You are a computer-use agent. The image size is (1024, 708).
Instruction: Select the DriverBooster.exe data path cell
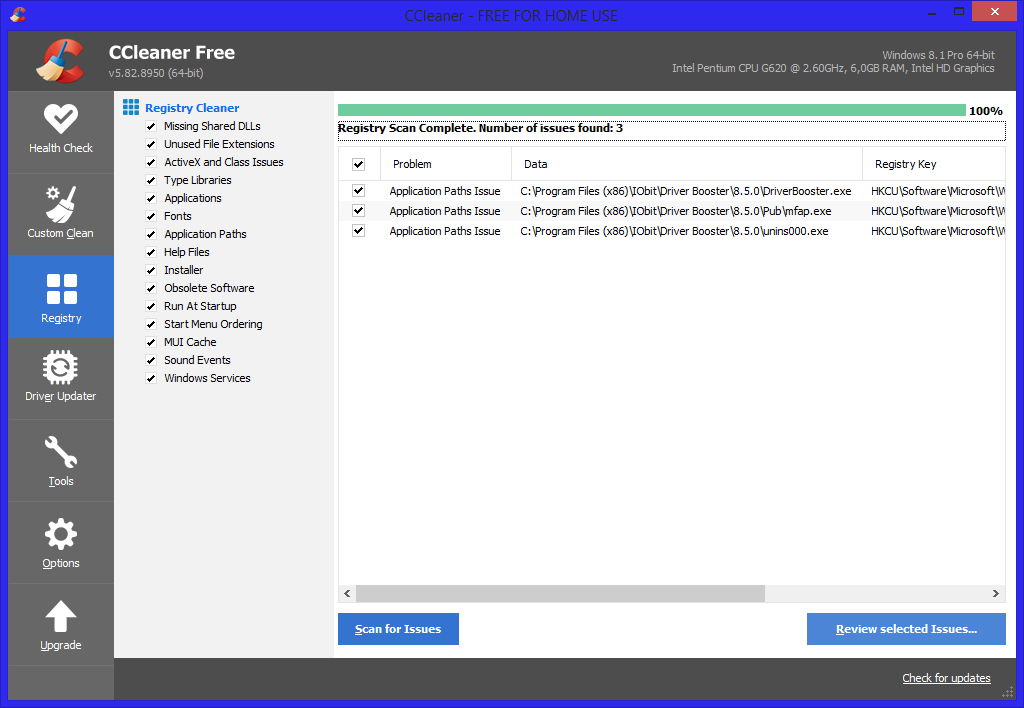(686, 191)
